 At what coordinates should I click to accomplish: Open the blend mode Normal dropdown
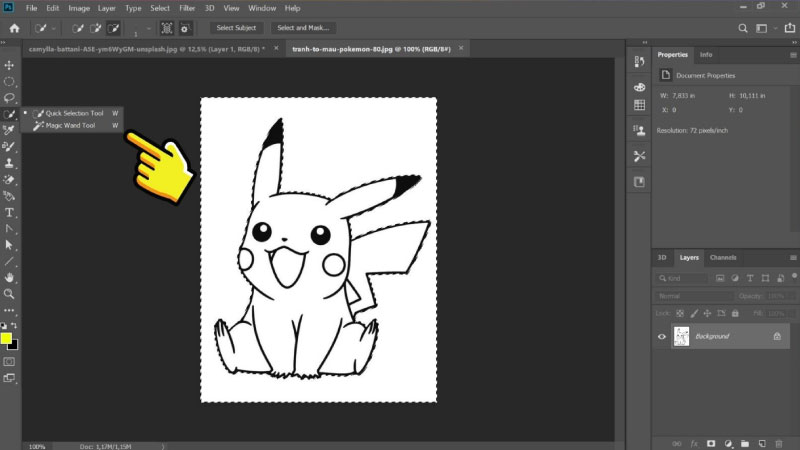pyautogui.click(x=694, y=296)
